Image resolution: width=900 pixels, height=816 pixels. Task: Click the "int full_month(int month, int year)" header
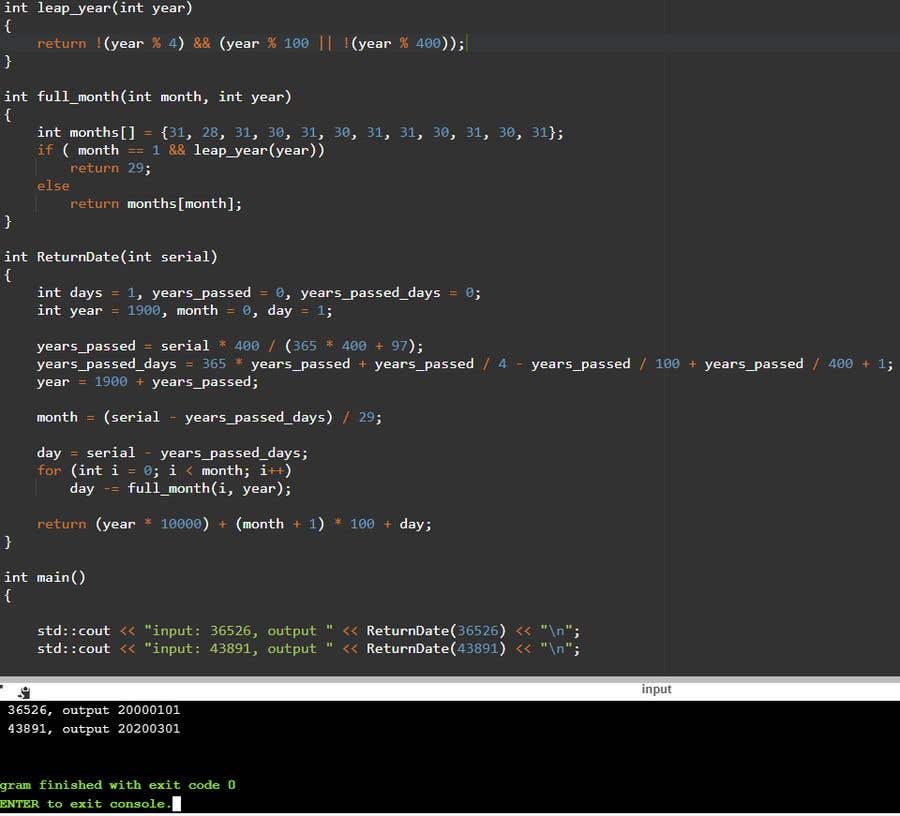click(148, 97)
